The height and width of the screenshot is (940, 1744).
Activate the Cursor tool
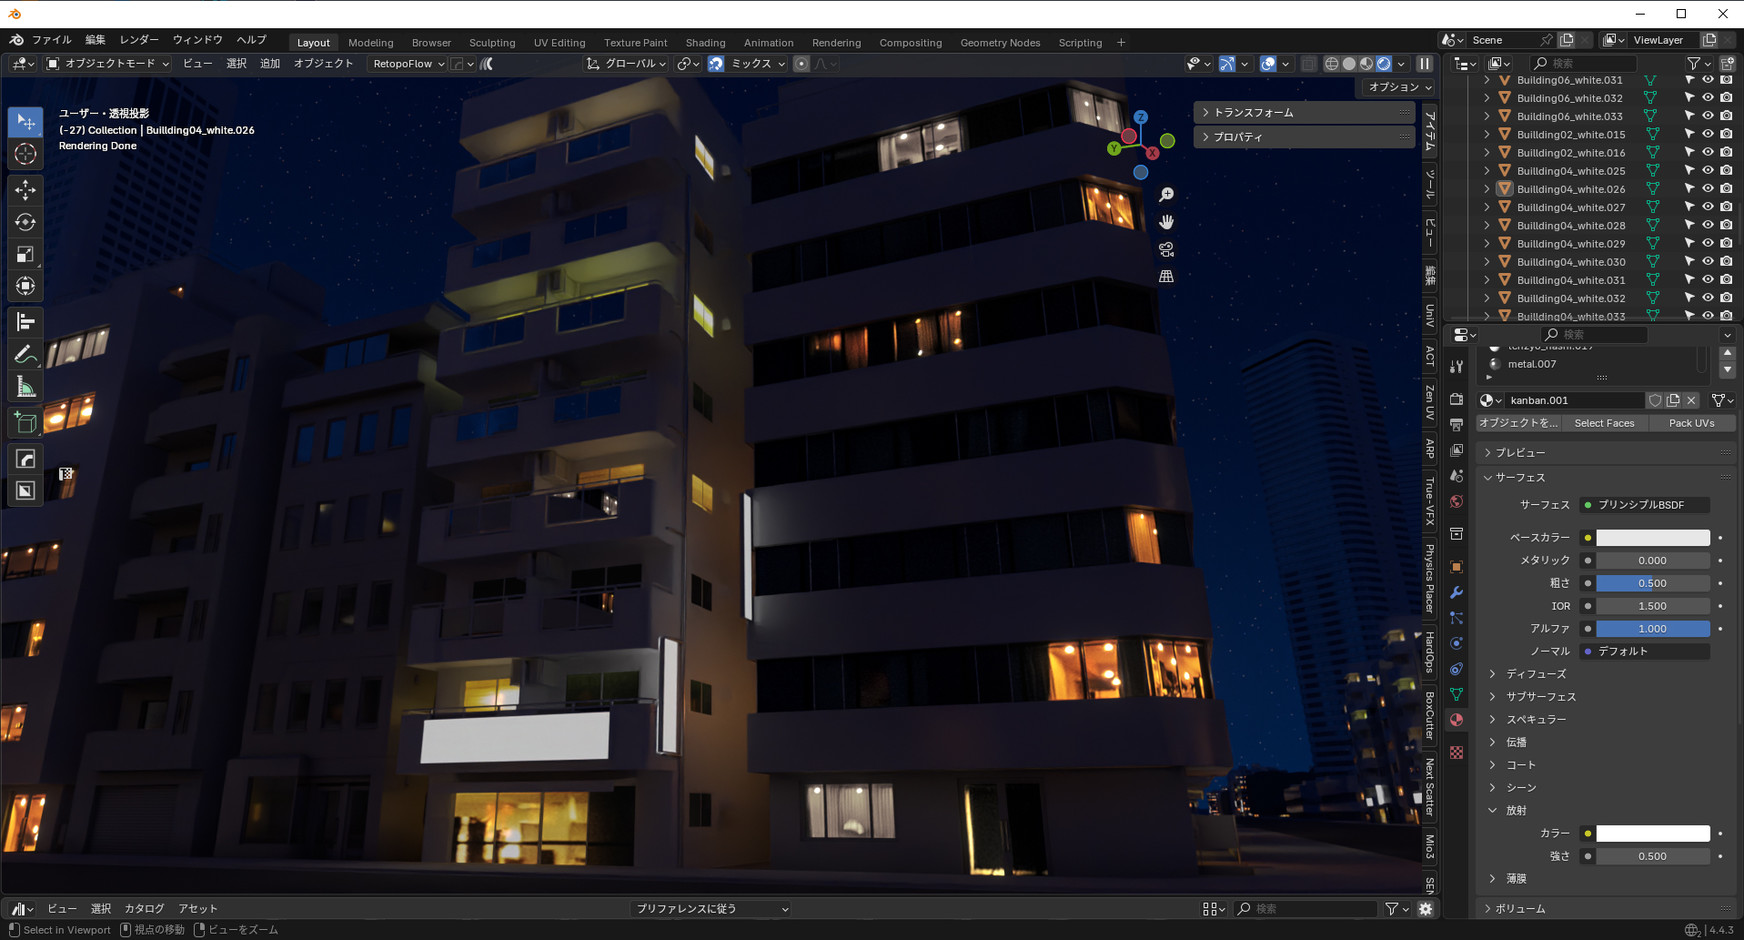tap(25, 154)
